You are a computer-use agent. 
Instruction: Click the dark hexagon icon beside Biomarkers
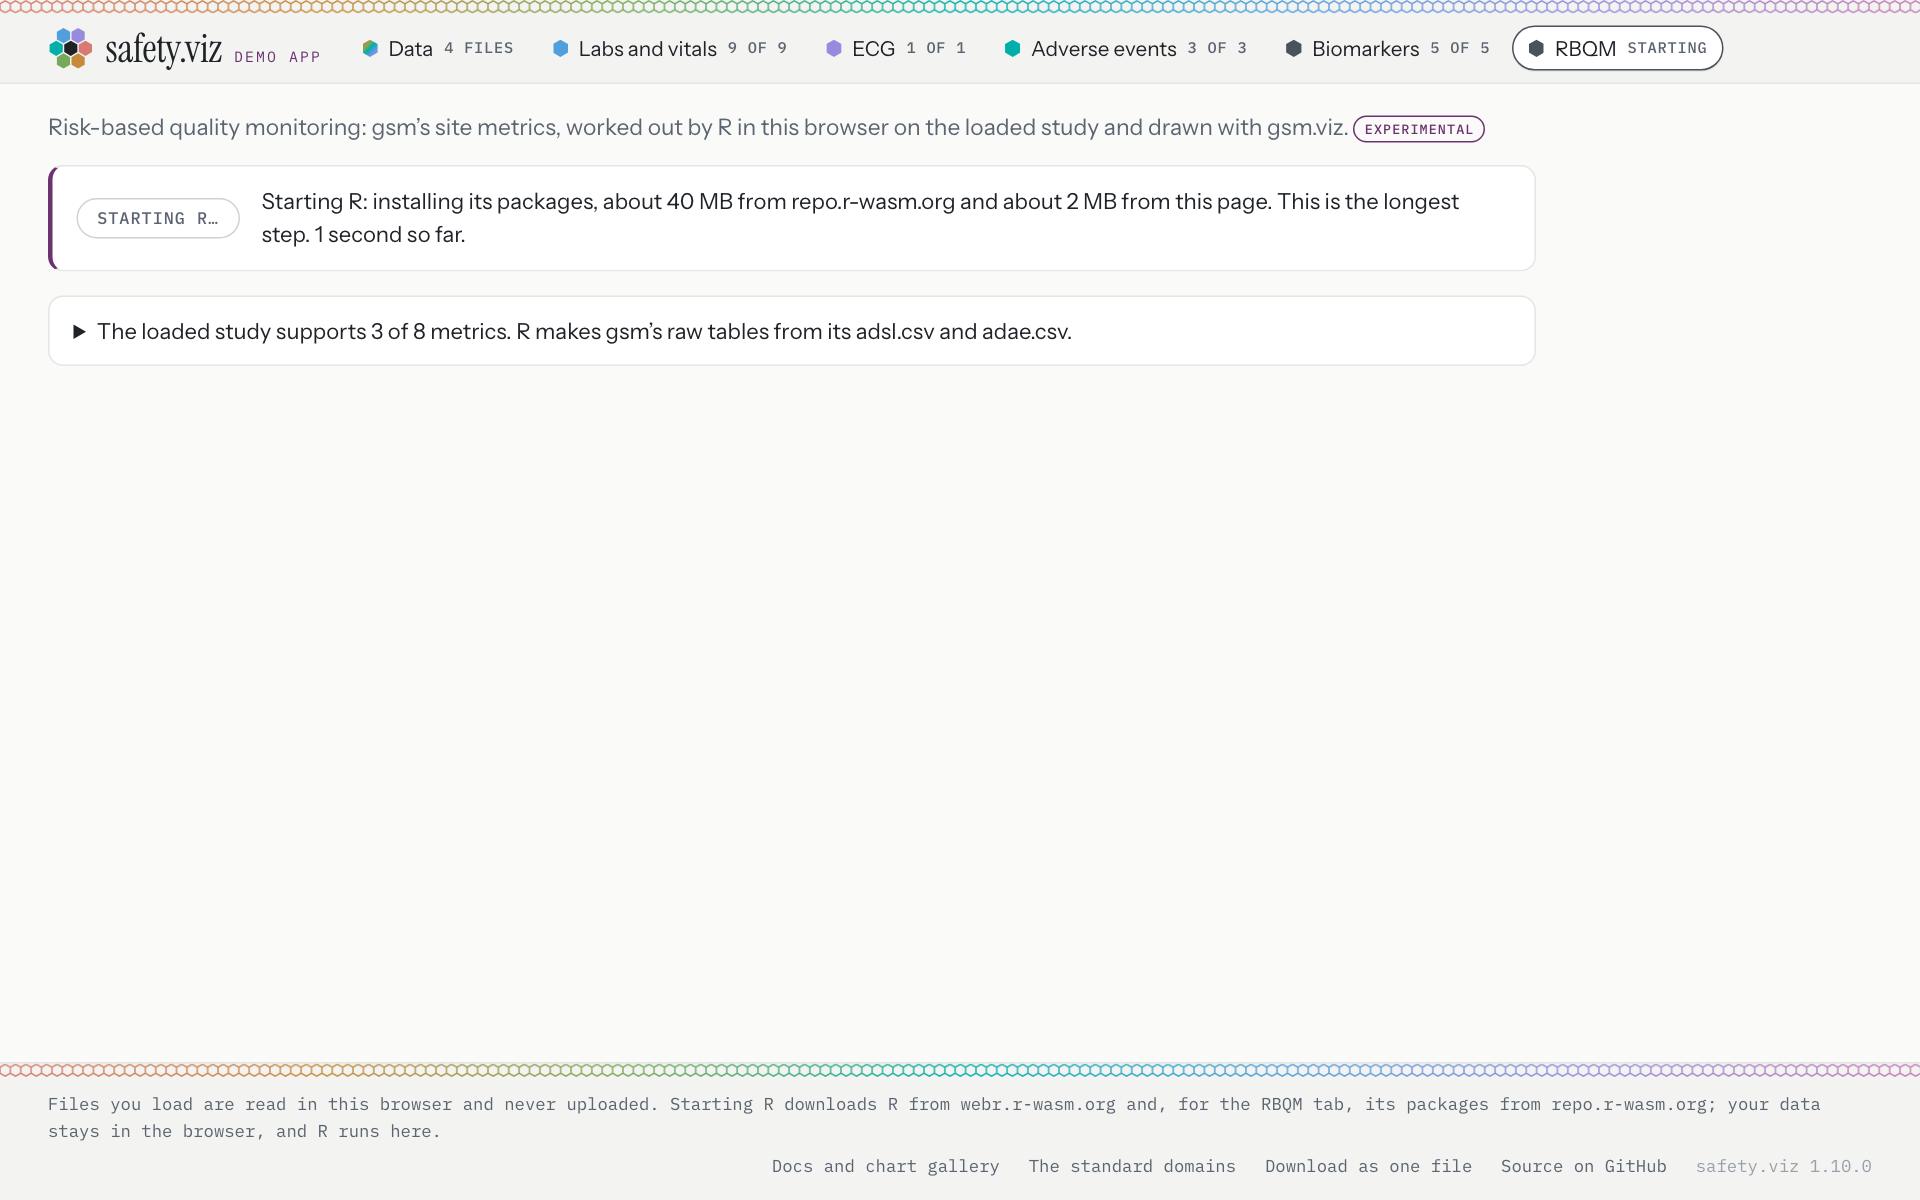(1294, 48)
